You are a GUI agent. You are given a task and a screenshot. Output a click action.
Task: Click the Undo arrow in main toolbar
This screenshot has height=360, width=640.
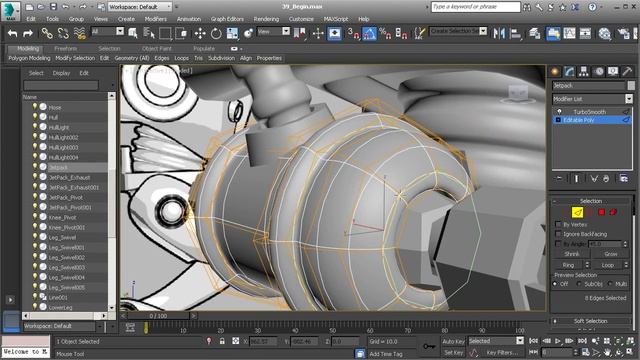(12, 33)
